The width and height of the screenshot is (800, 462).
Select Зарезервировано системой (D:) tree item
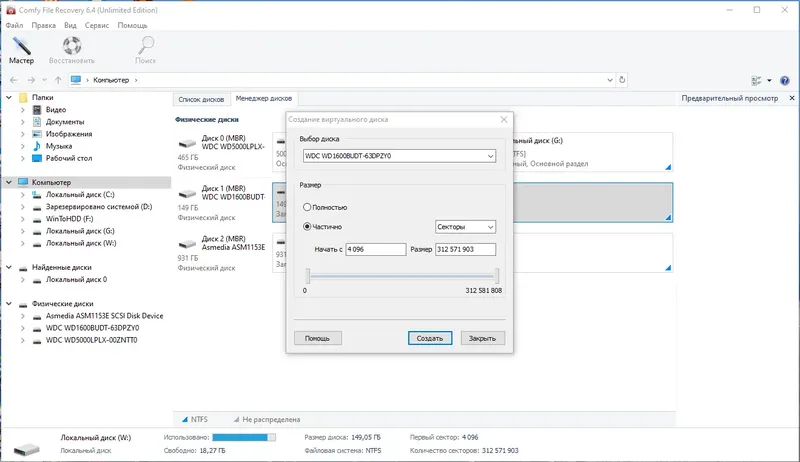click(x=99, y=207)
